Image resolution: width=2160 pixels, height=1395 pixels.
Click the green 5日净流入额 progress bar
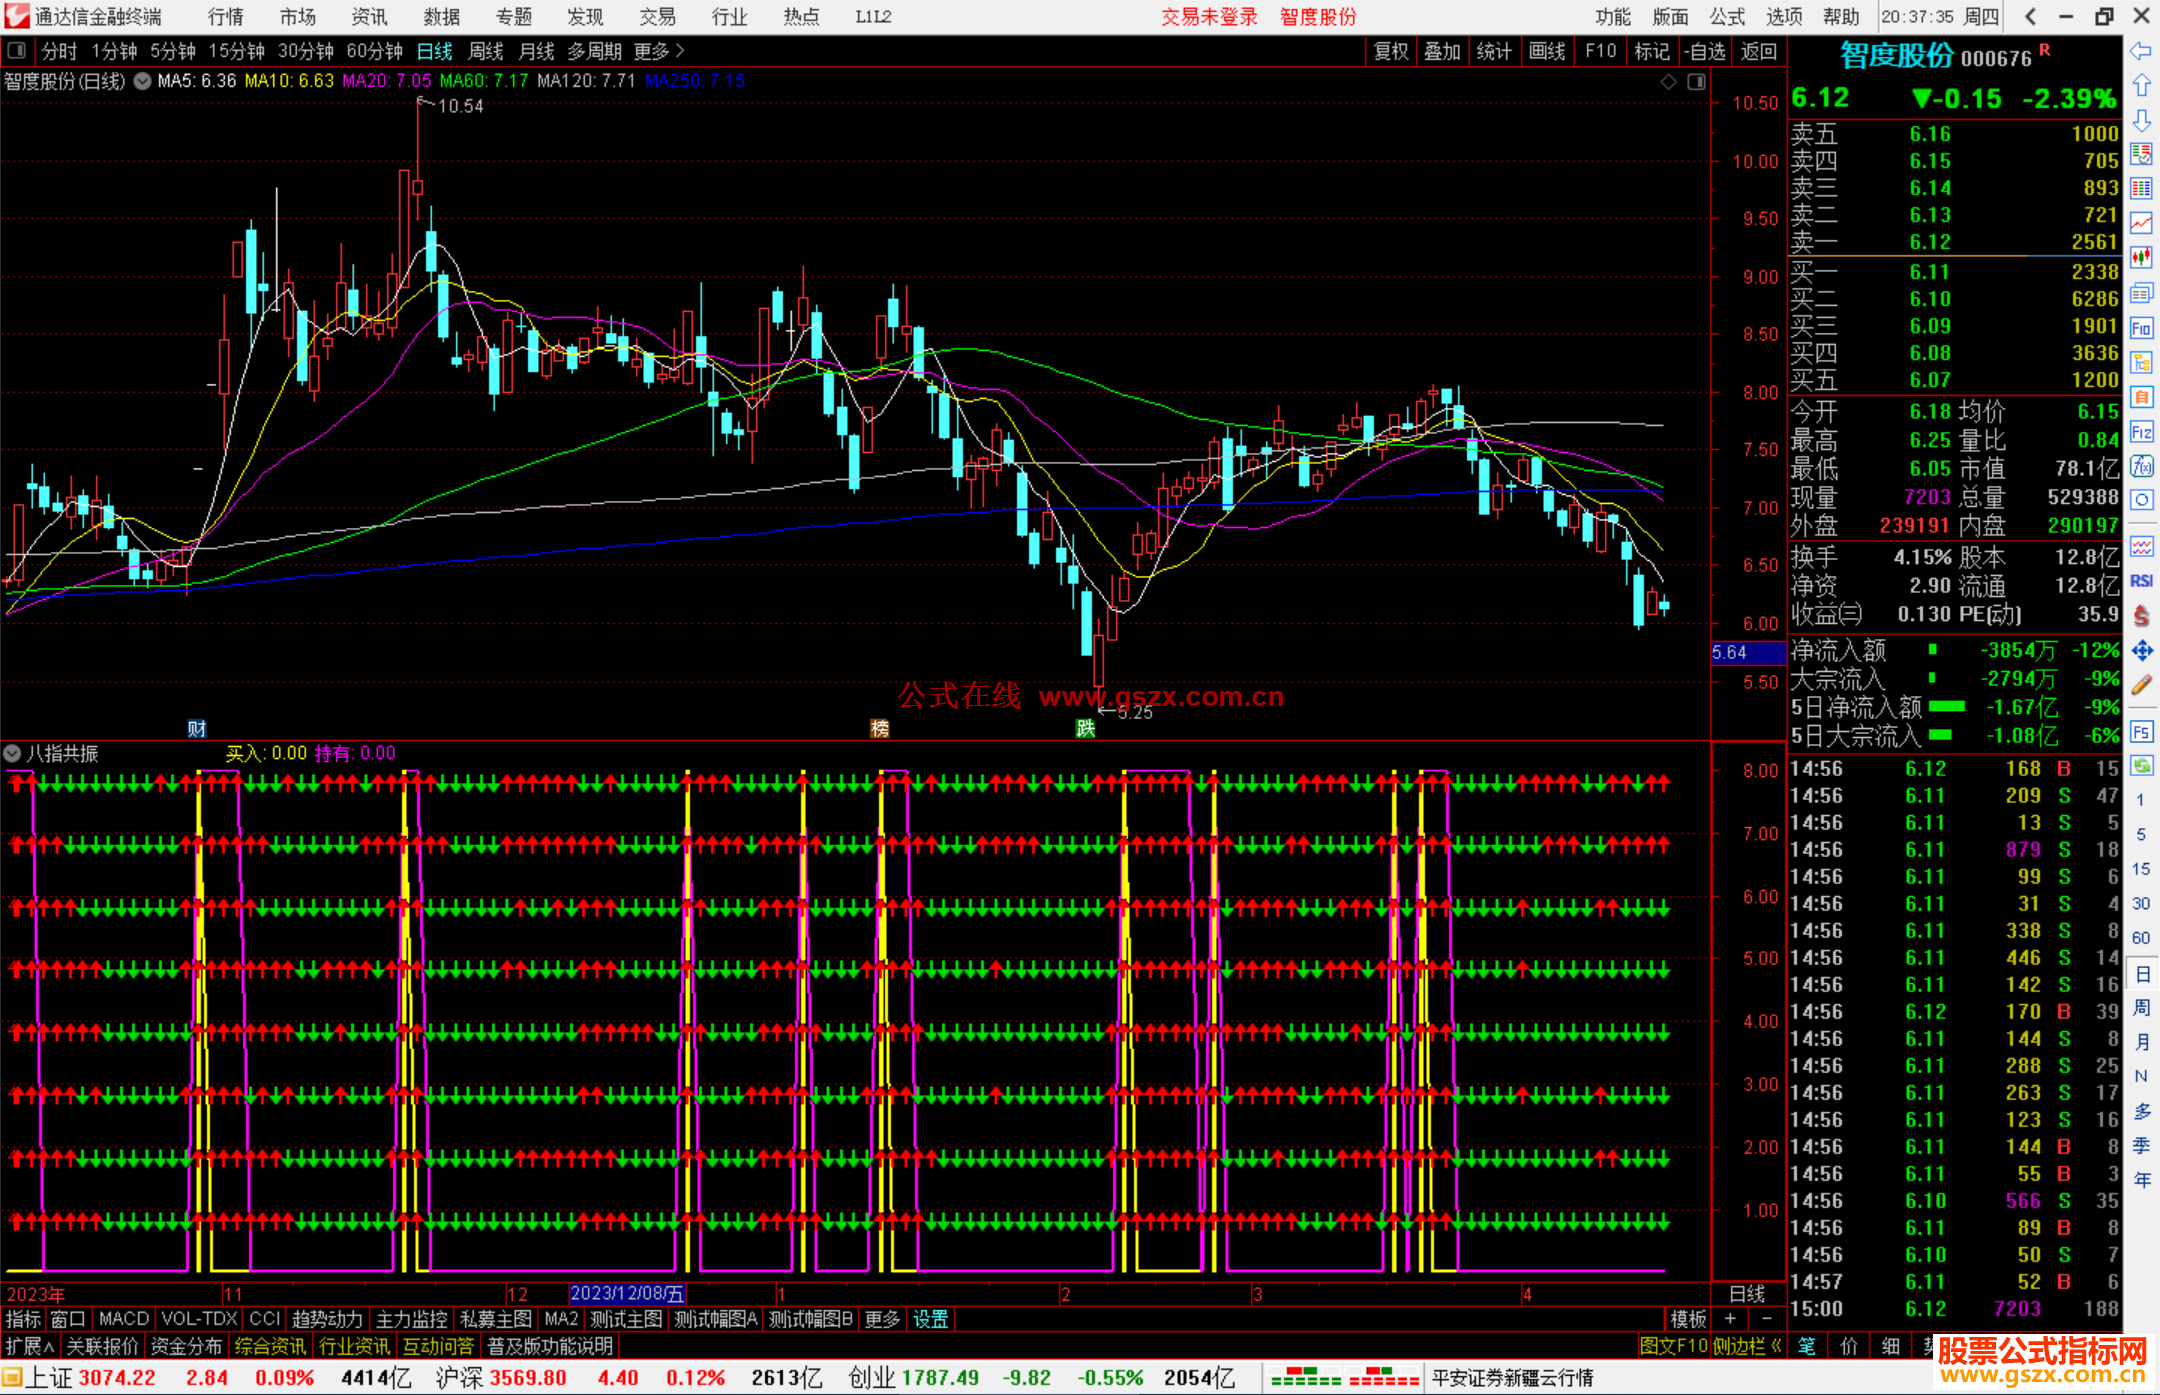click(x=1946, y=707)
